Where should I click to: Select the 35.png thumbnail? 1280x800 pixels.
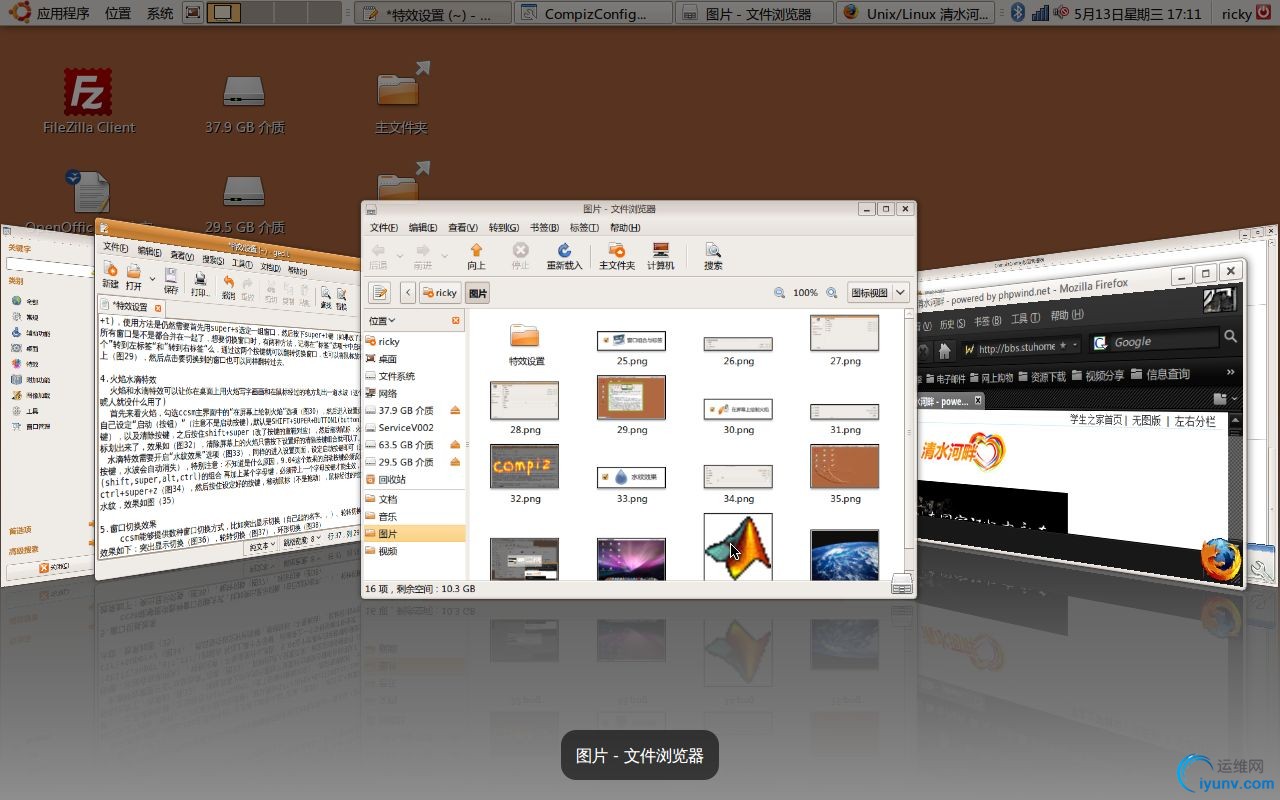click(845, 466)
